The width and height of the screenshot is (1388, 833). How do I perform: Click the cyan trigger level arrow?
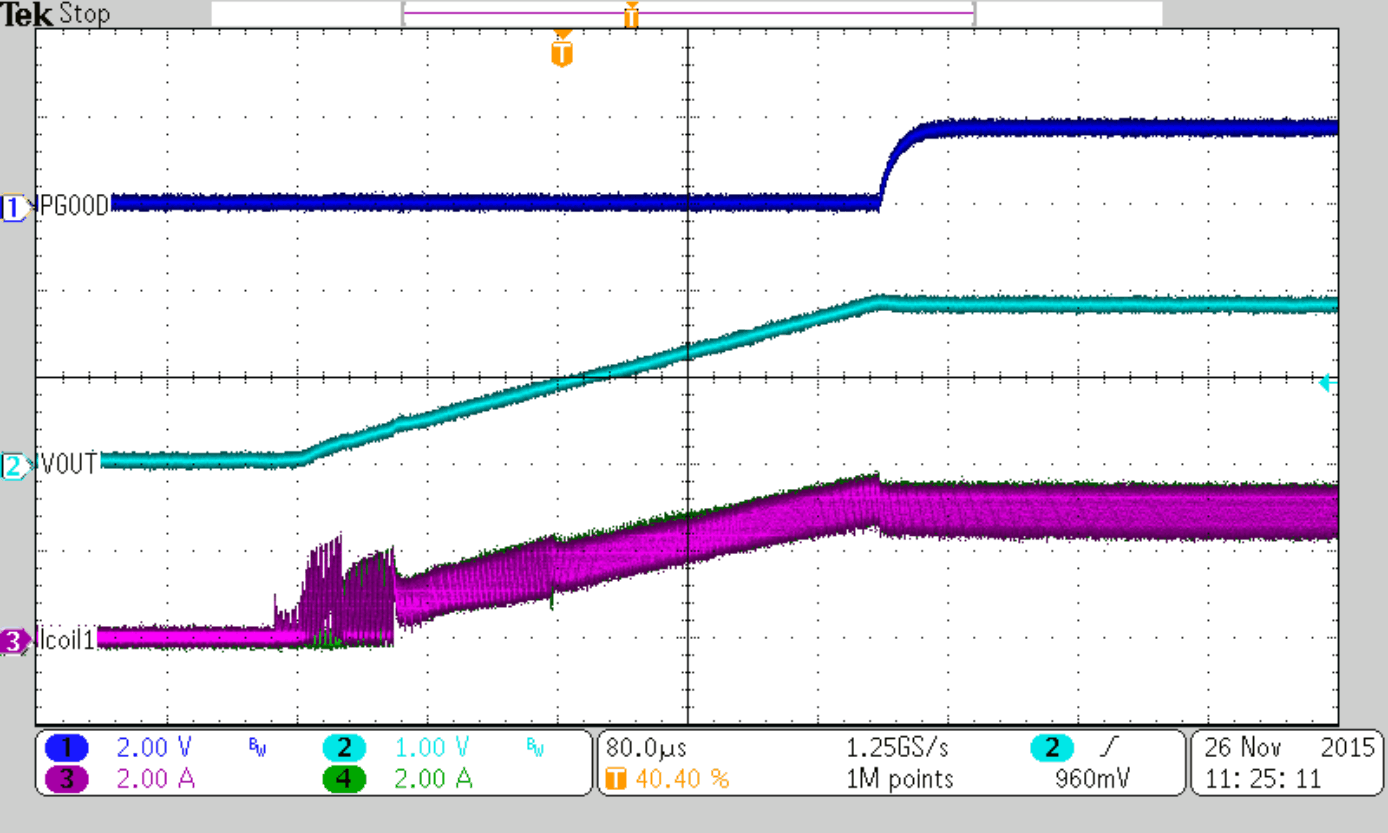click(x=1329, y=383)
